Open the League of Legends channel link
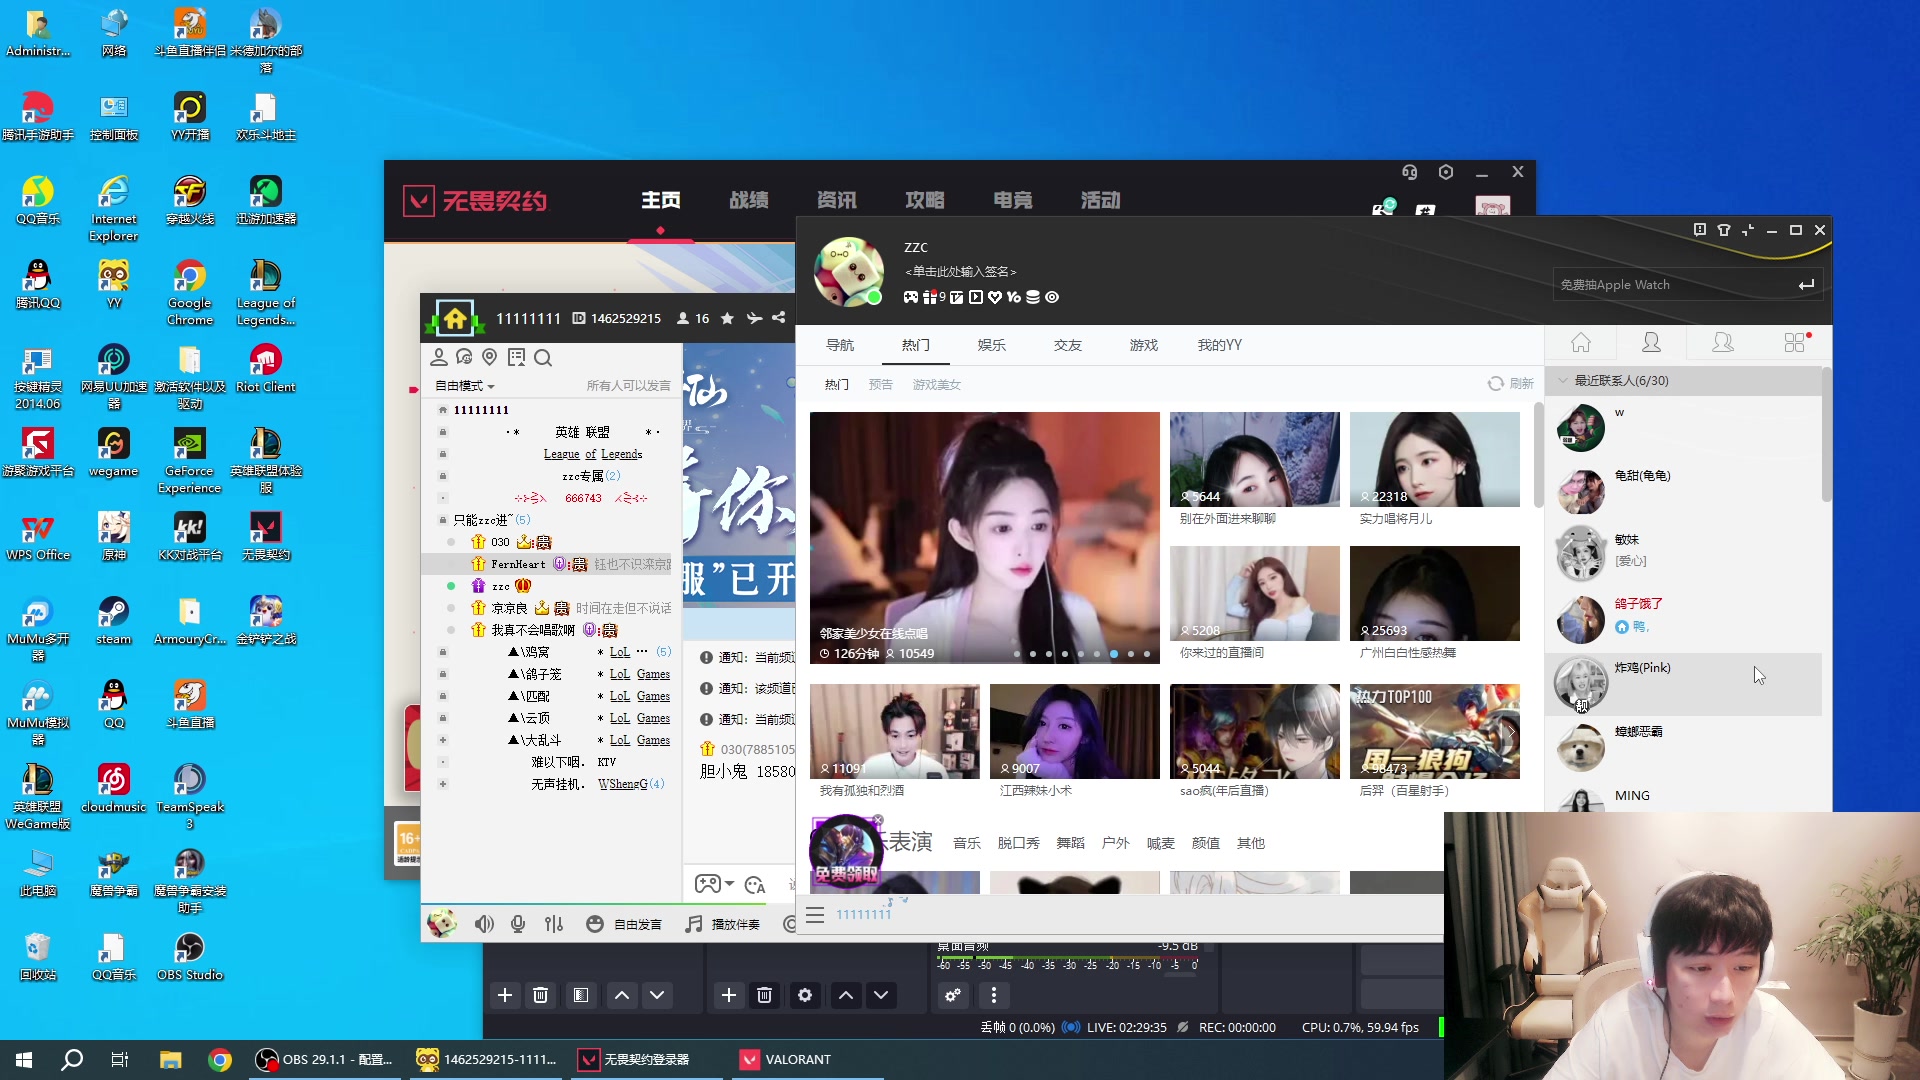The width and height of the screenshot is (1920, 1080). coord(593,454)
